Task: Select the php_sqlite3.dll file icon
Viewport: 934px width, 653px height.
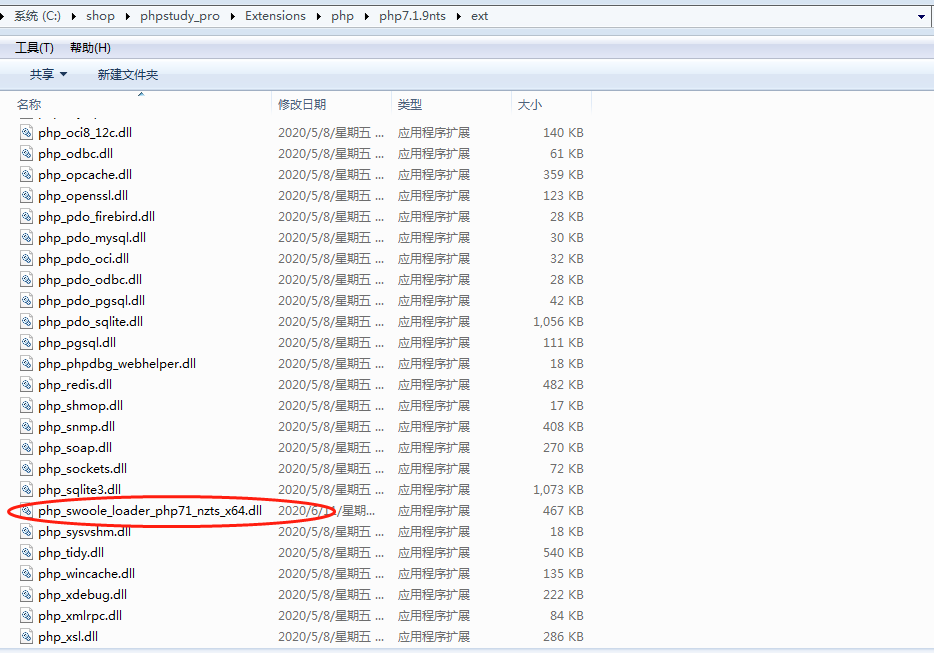Action: pos(28,490)
